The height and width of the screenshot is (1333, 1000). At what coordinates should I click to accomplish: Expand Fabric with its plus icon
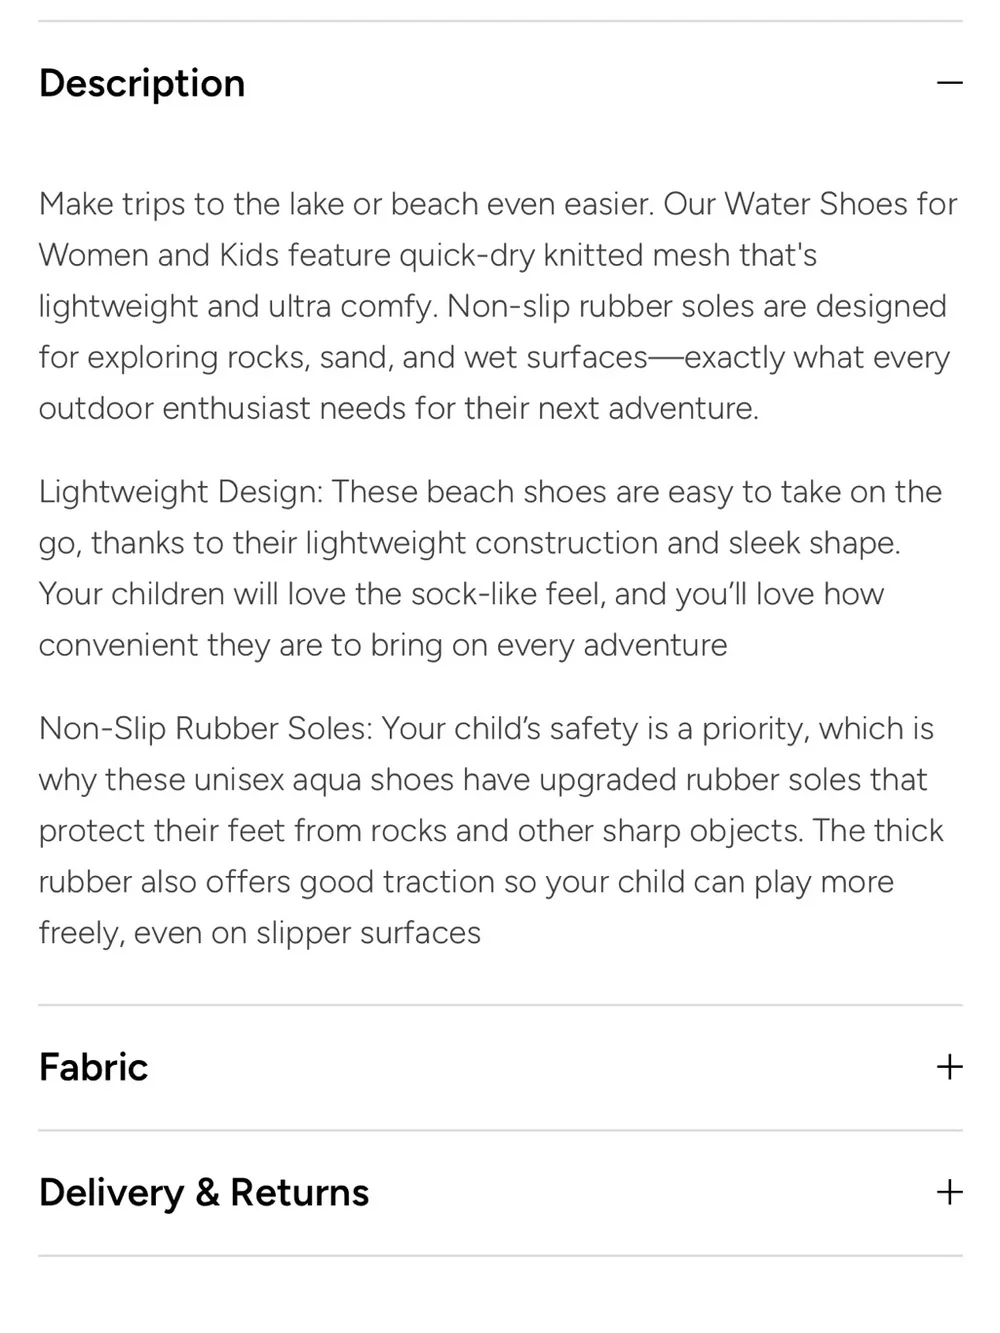click(x=949, y=1067)
